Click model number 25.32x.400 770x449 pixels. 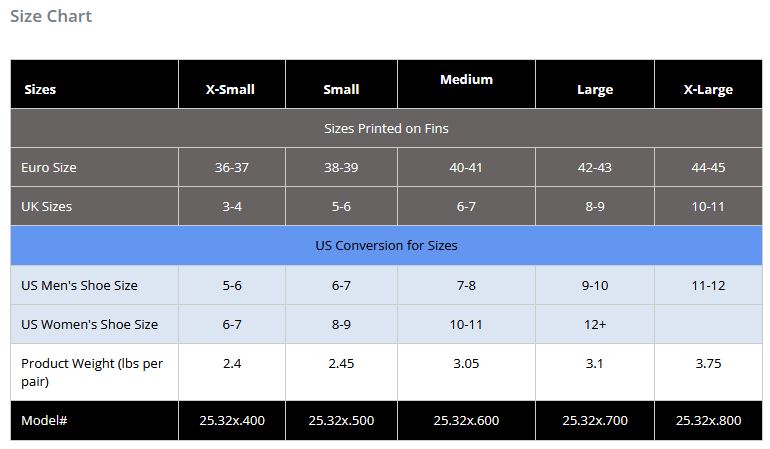click(232, 421)
